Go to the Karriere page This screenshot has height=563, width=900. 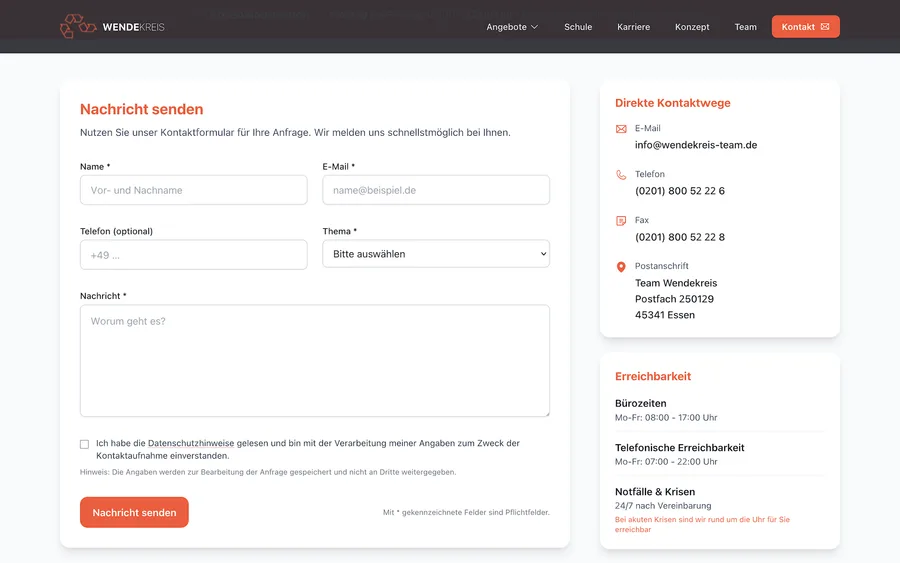(633, 27)
